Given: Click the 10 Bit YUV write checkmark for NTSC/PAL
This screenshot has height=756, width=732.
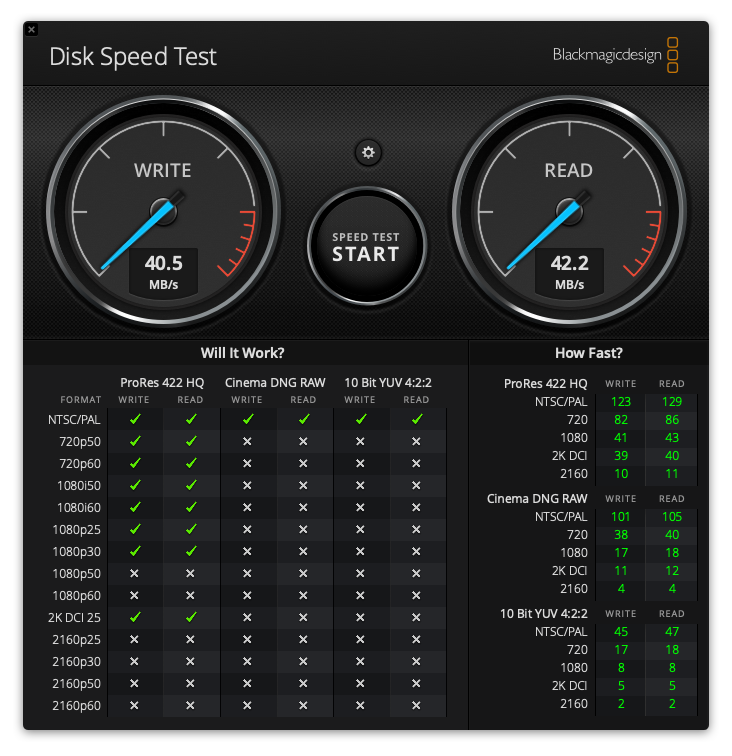Looking at the screenshot, I should (x=361, y=419).
